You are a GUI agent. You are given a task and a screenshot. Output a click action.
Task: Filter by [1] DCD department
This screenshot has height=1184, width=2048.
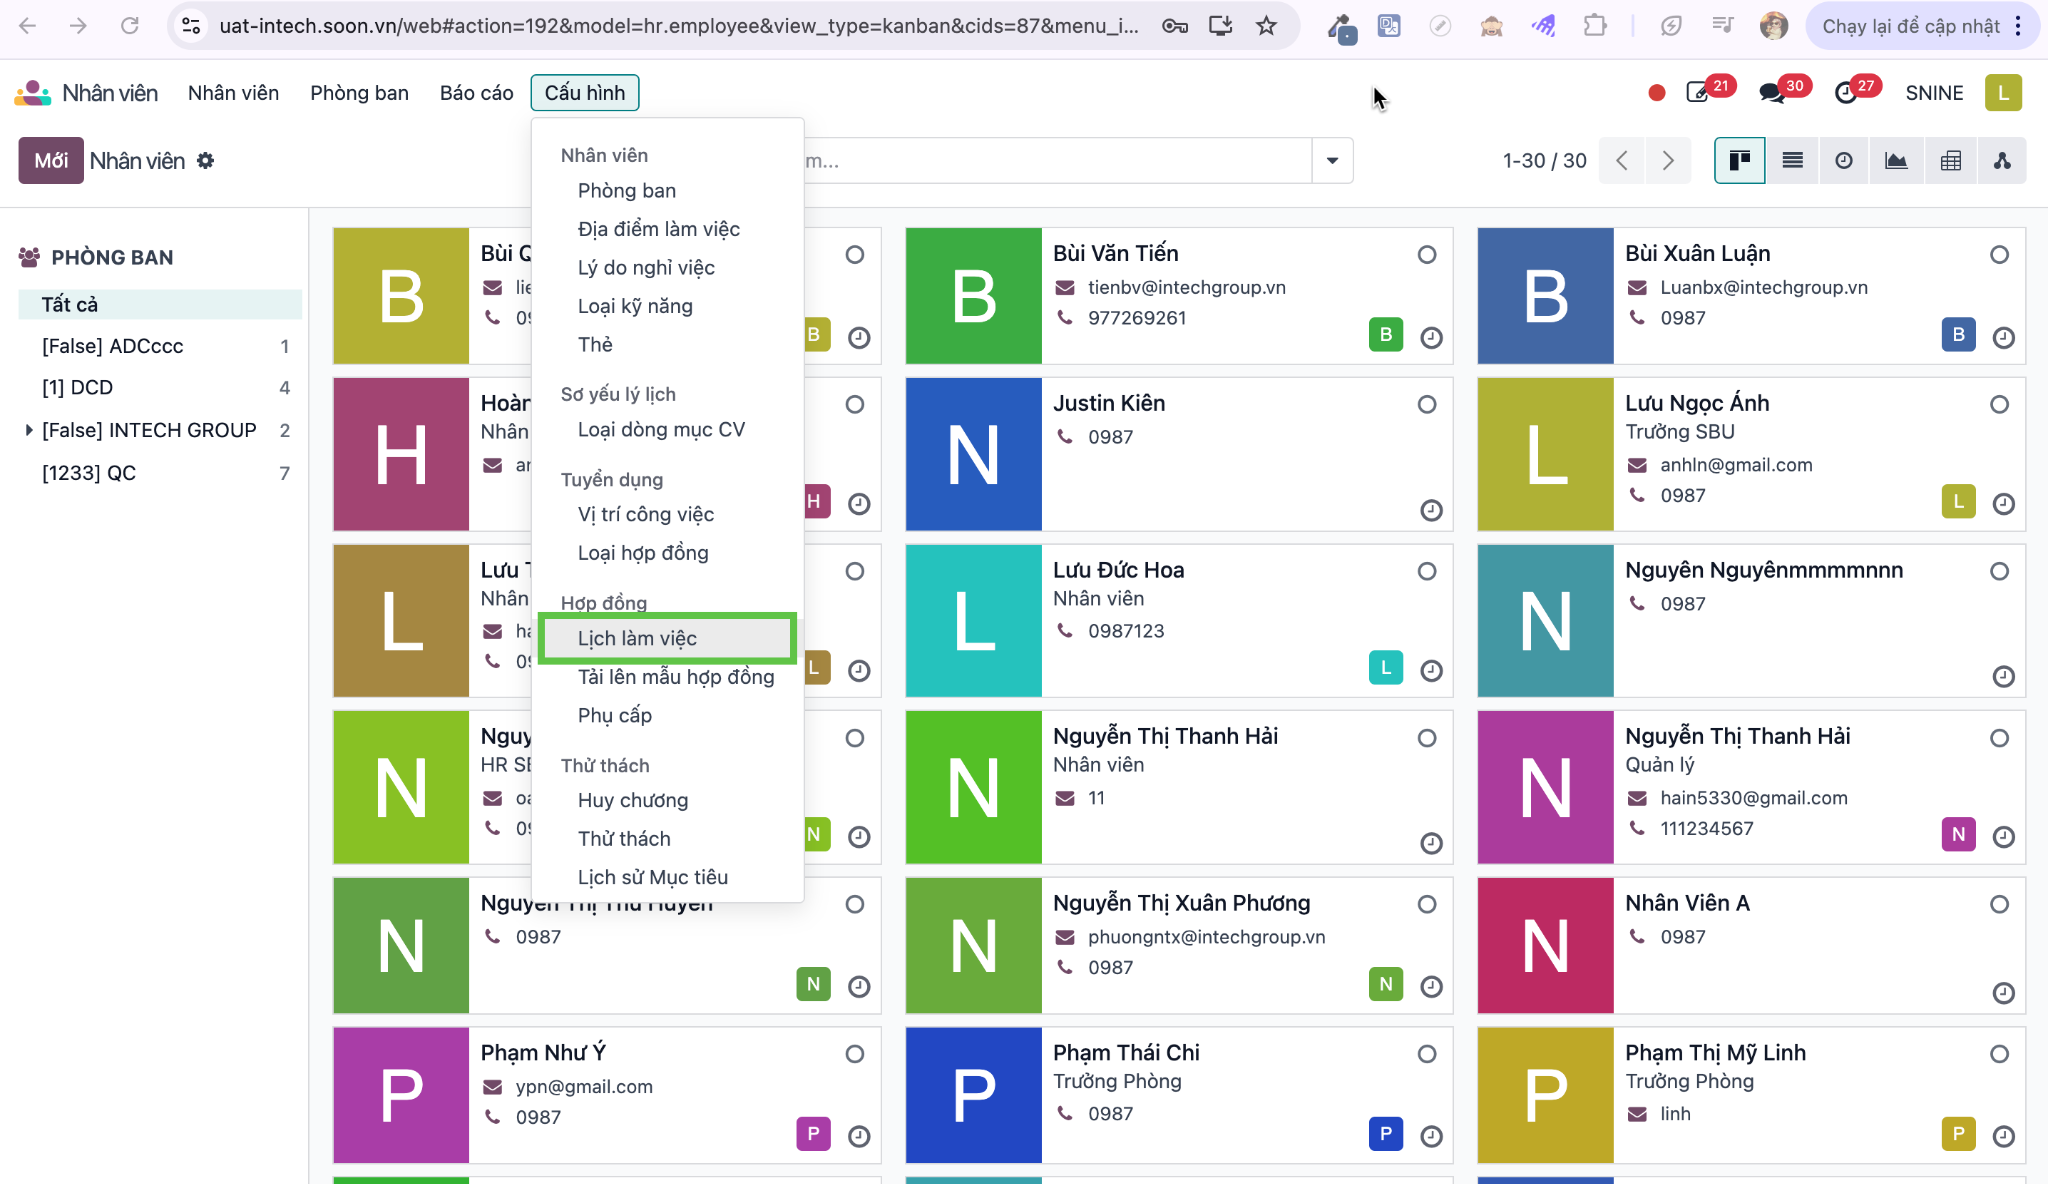pos(160,387)
